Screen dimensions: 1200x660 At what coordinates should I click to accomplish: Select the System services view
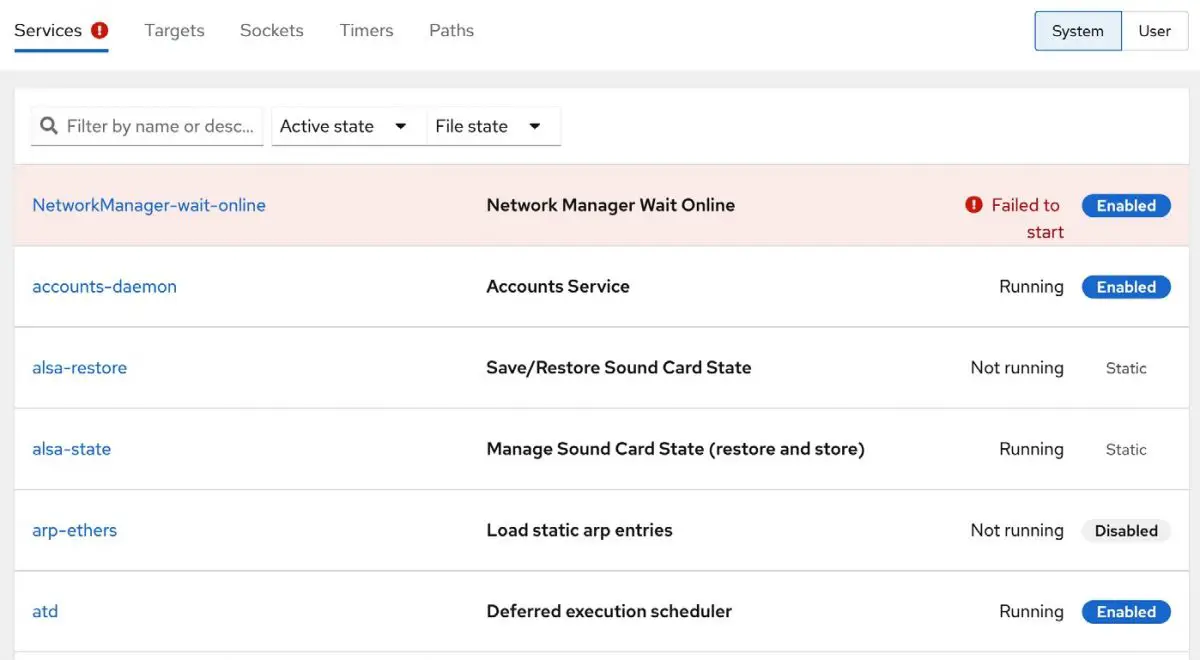[x=1078, y=31]
